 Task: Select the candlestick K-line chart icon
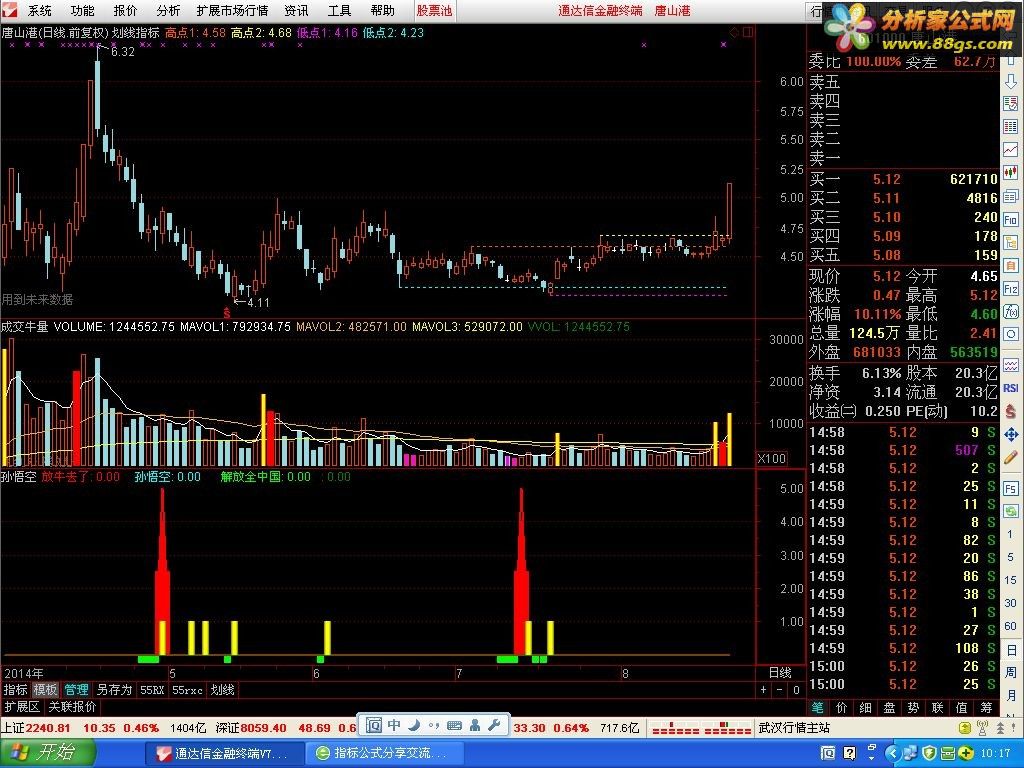tap(1010, 172)
